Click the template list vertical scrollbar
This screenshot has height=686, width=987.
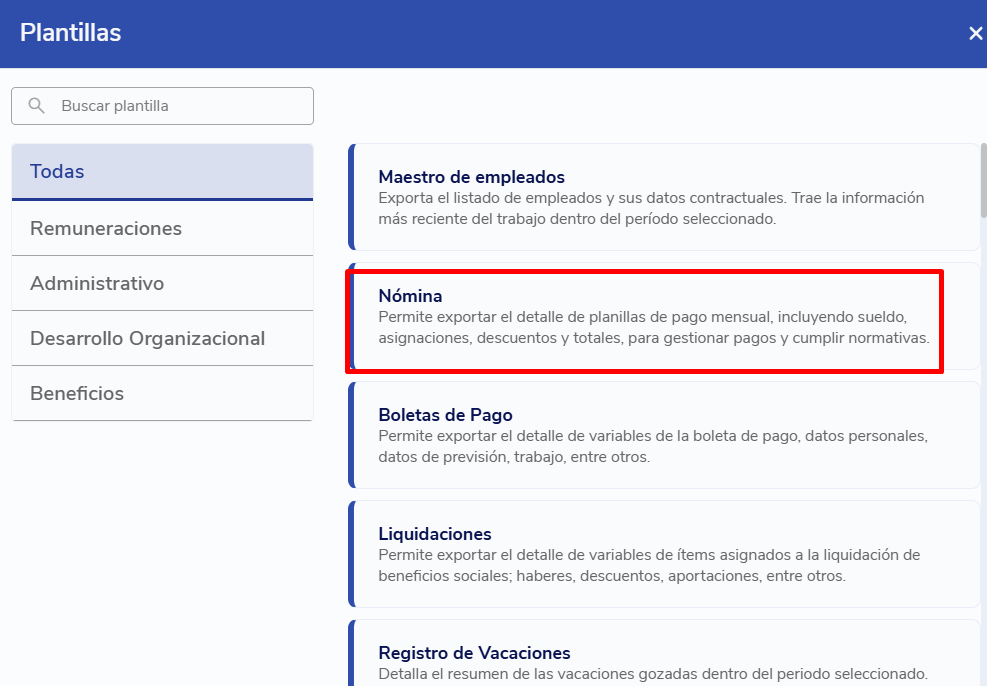click(x=983, y=180)
